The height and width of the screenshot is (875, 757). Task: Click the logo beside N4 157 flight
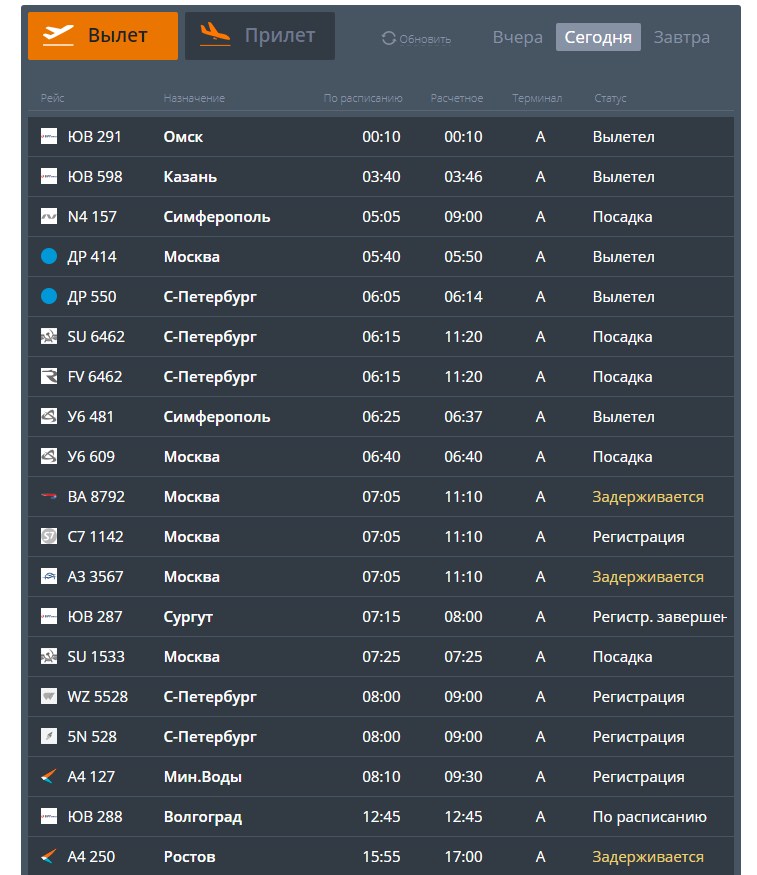tap(49, 216)
